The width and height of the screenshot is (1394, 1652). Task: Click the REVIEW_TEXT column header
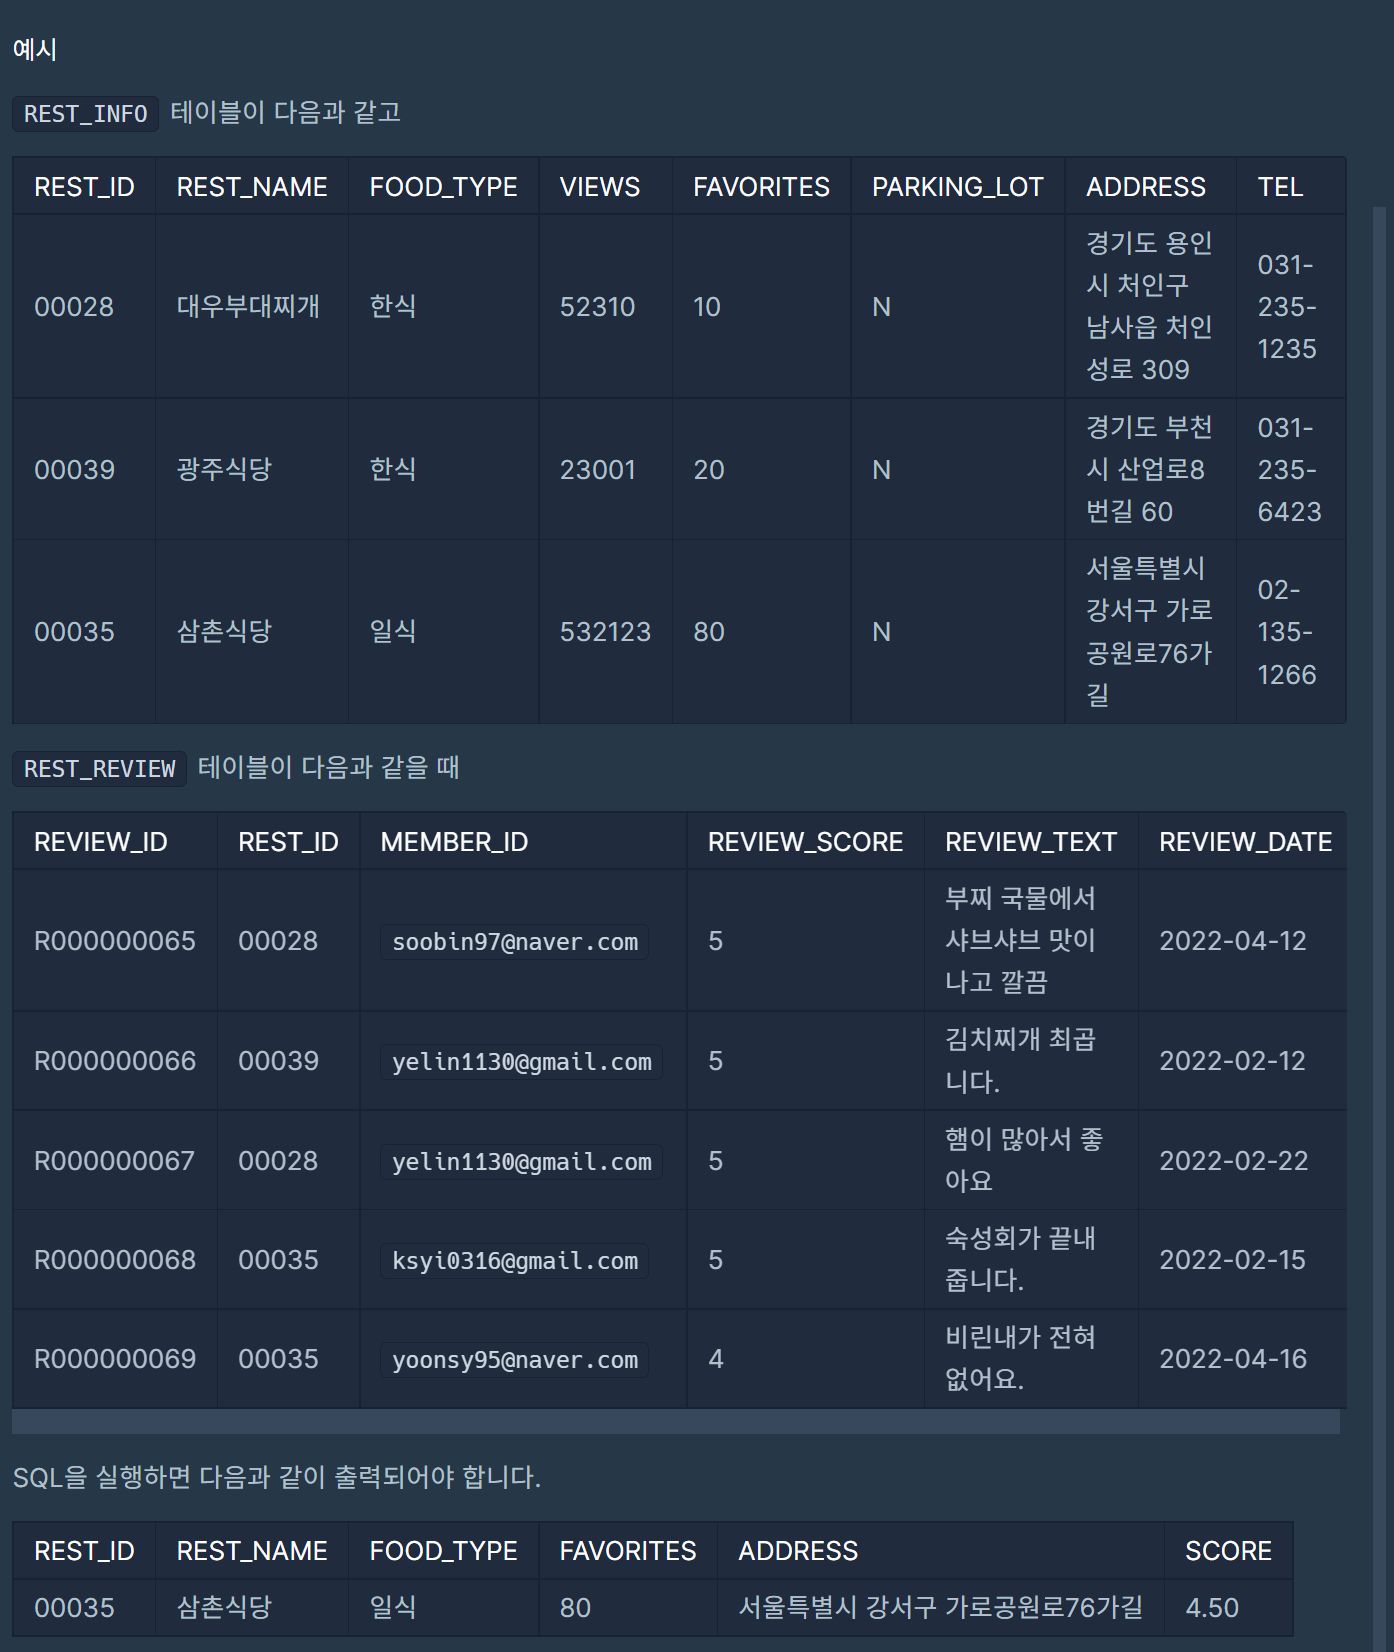pyautogui.click(x=1030, y=842)
